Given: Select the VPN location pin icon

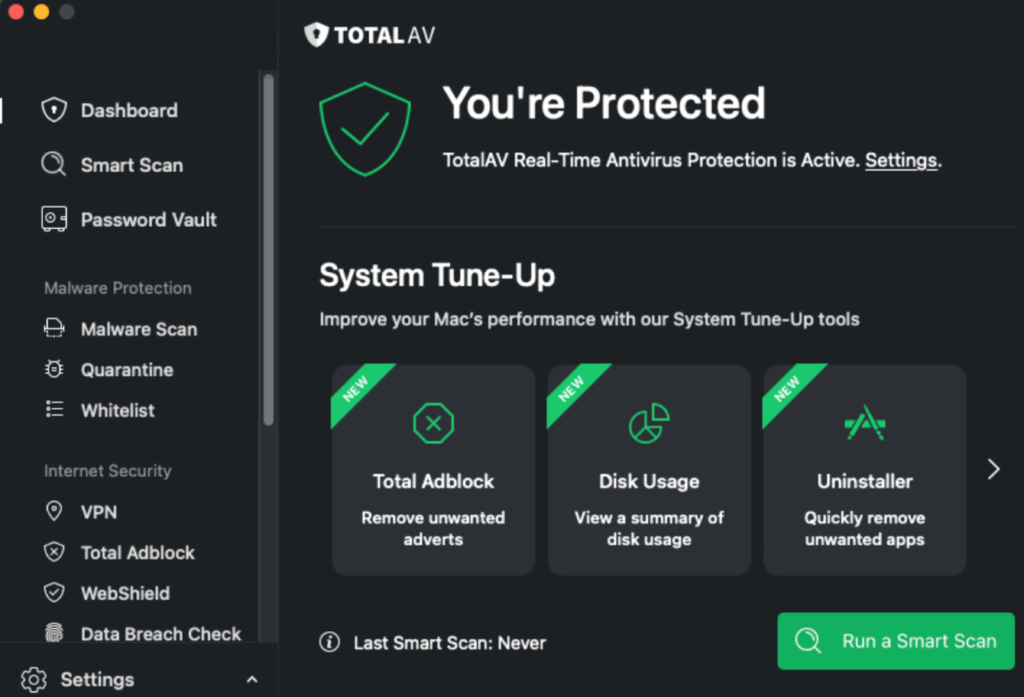Looking at the screenshot, I should click(54, 511).
